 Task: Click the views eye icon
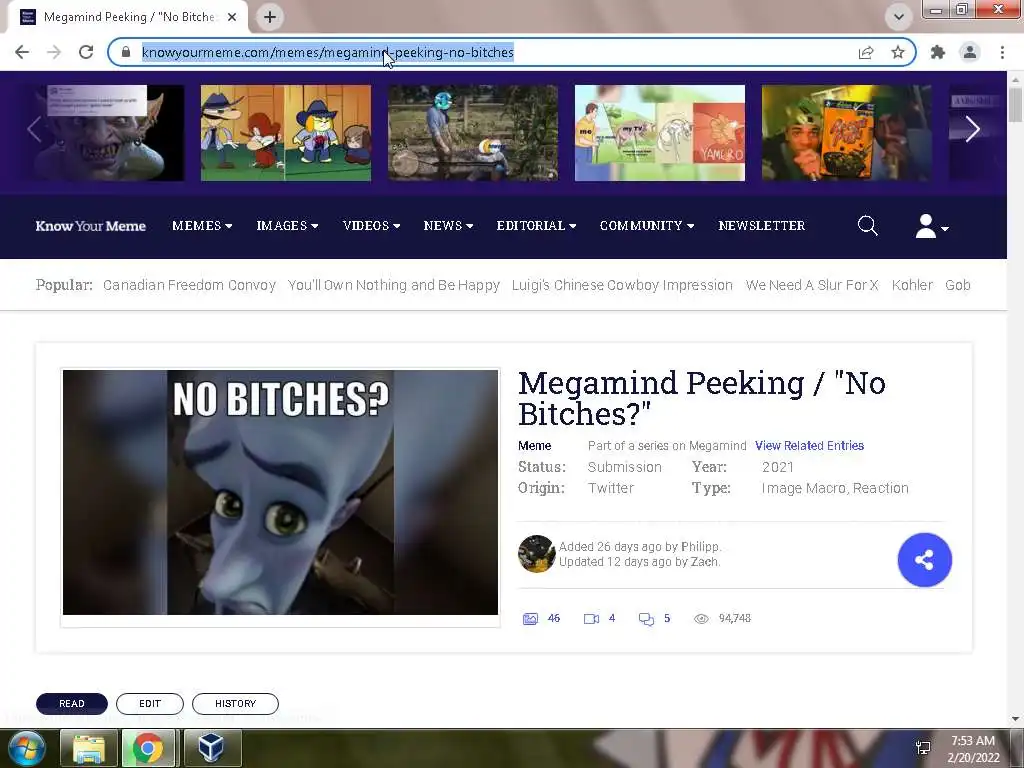[701, 618]
